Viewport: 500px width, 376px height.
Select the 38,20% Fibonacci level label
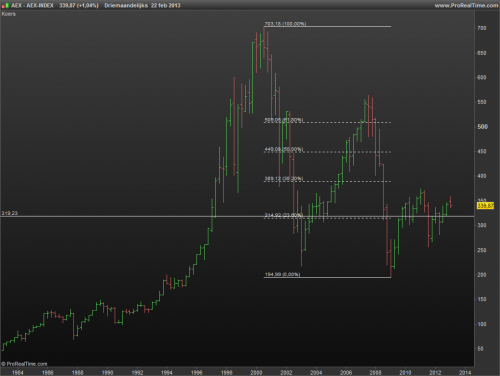coord(284,178)
